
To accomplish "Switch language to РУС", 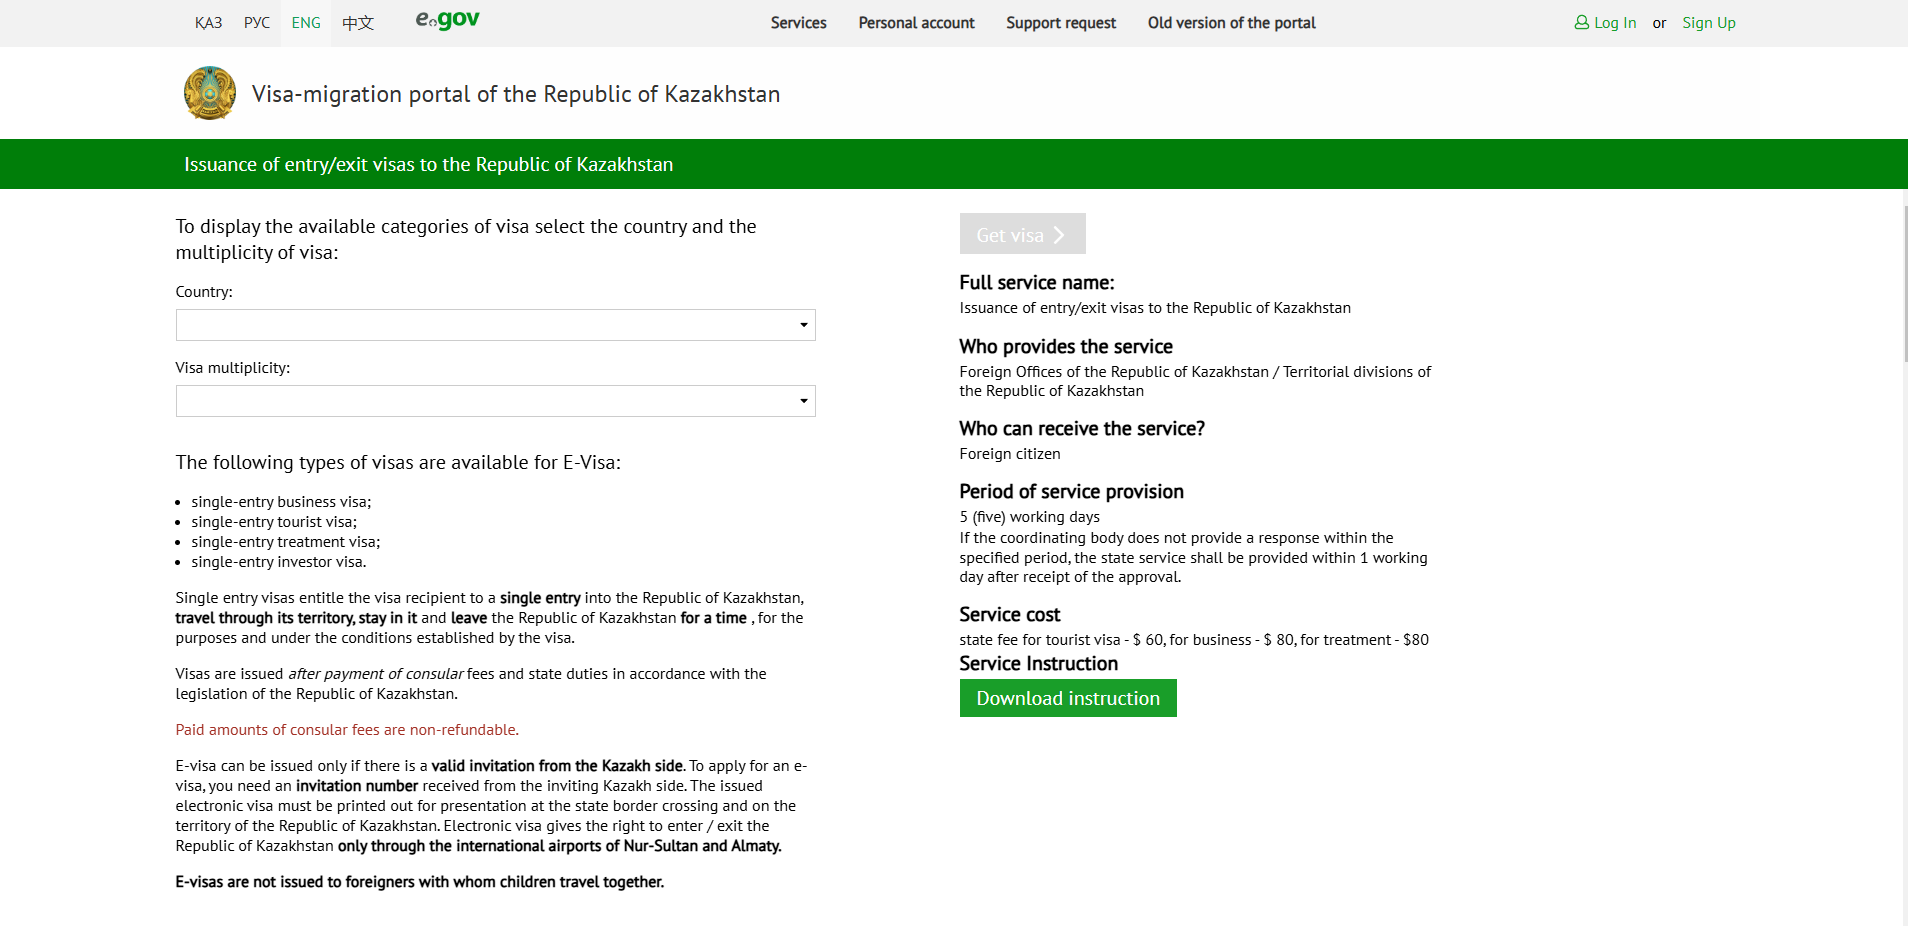I will click(x=256, y=22).
